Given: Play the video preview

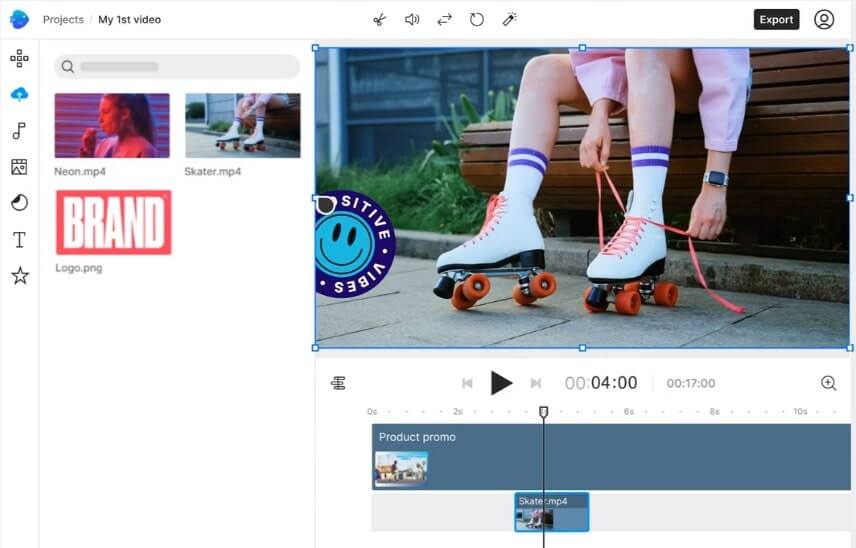Looking at the screenshot, I should 501,383.
